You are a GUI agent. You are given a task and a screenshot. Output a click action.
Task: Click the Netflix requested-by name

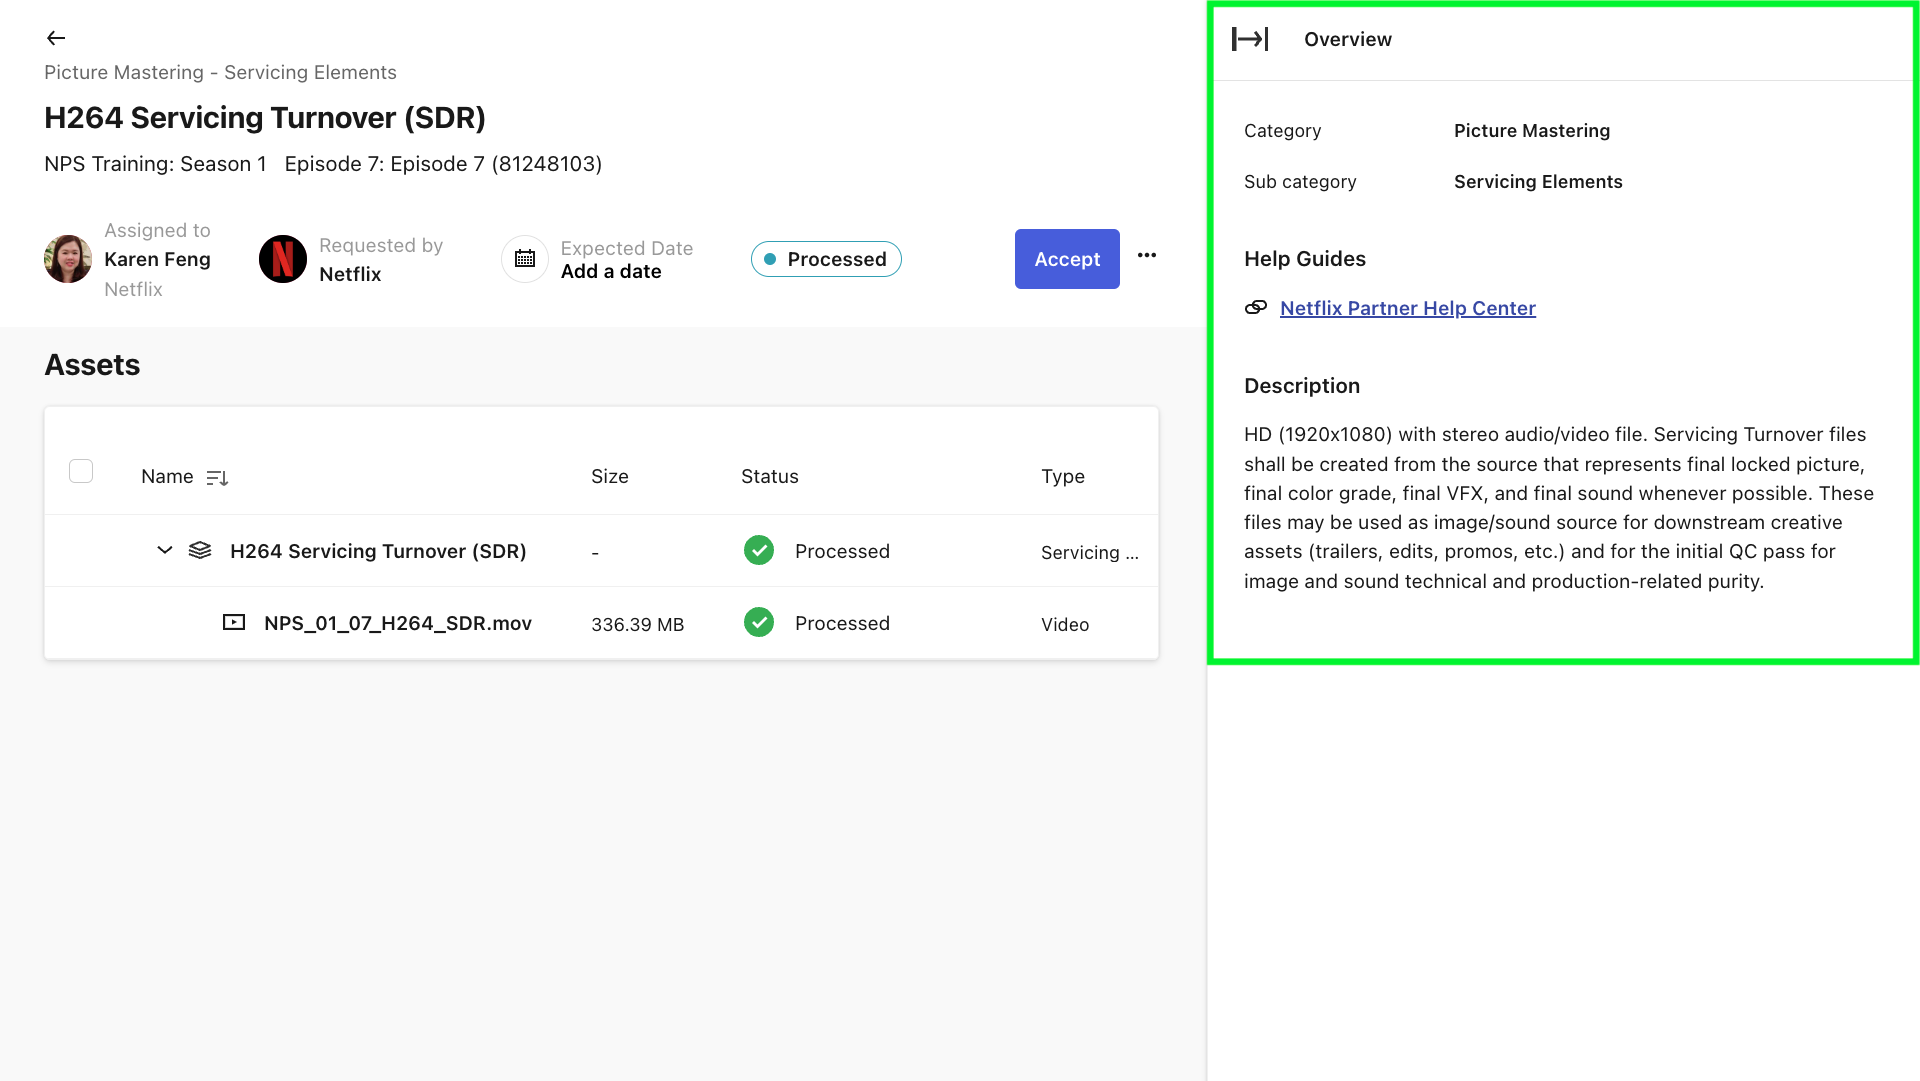[x=350, y=275]
